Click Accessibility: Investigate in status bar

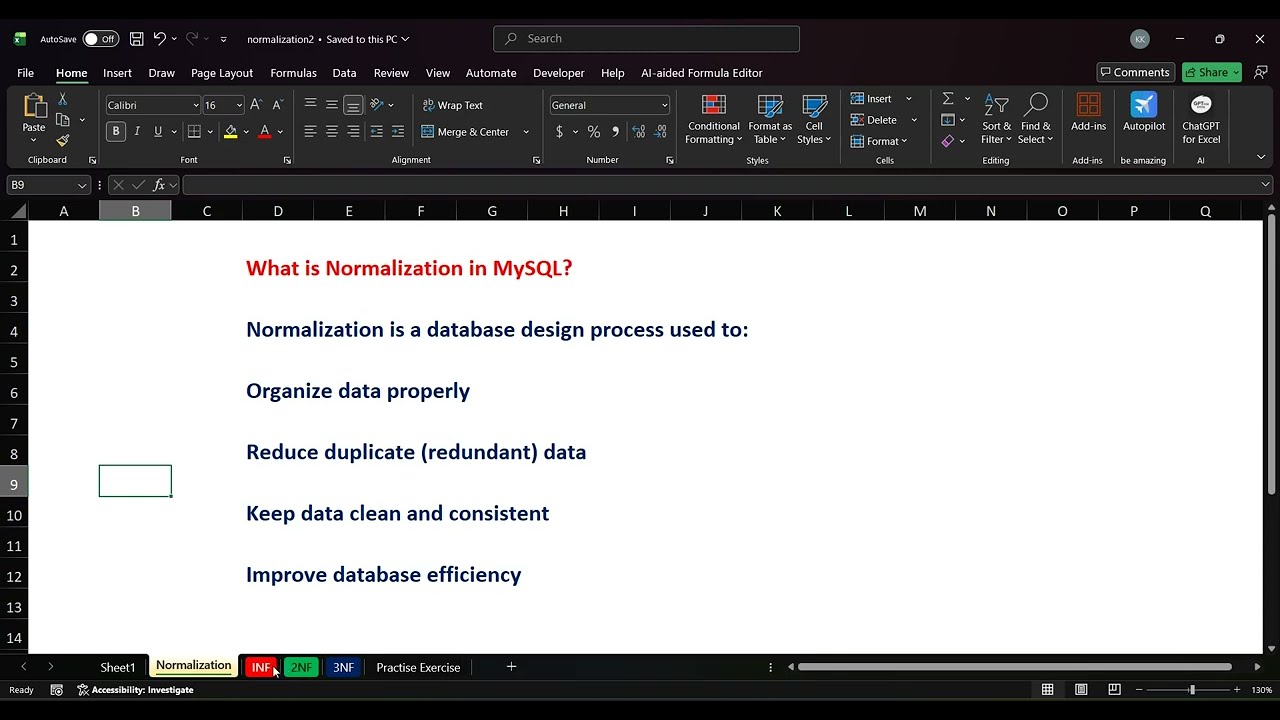coord(135,690)
